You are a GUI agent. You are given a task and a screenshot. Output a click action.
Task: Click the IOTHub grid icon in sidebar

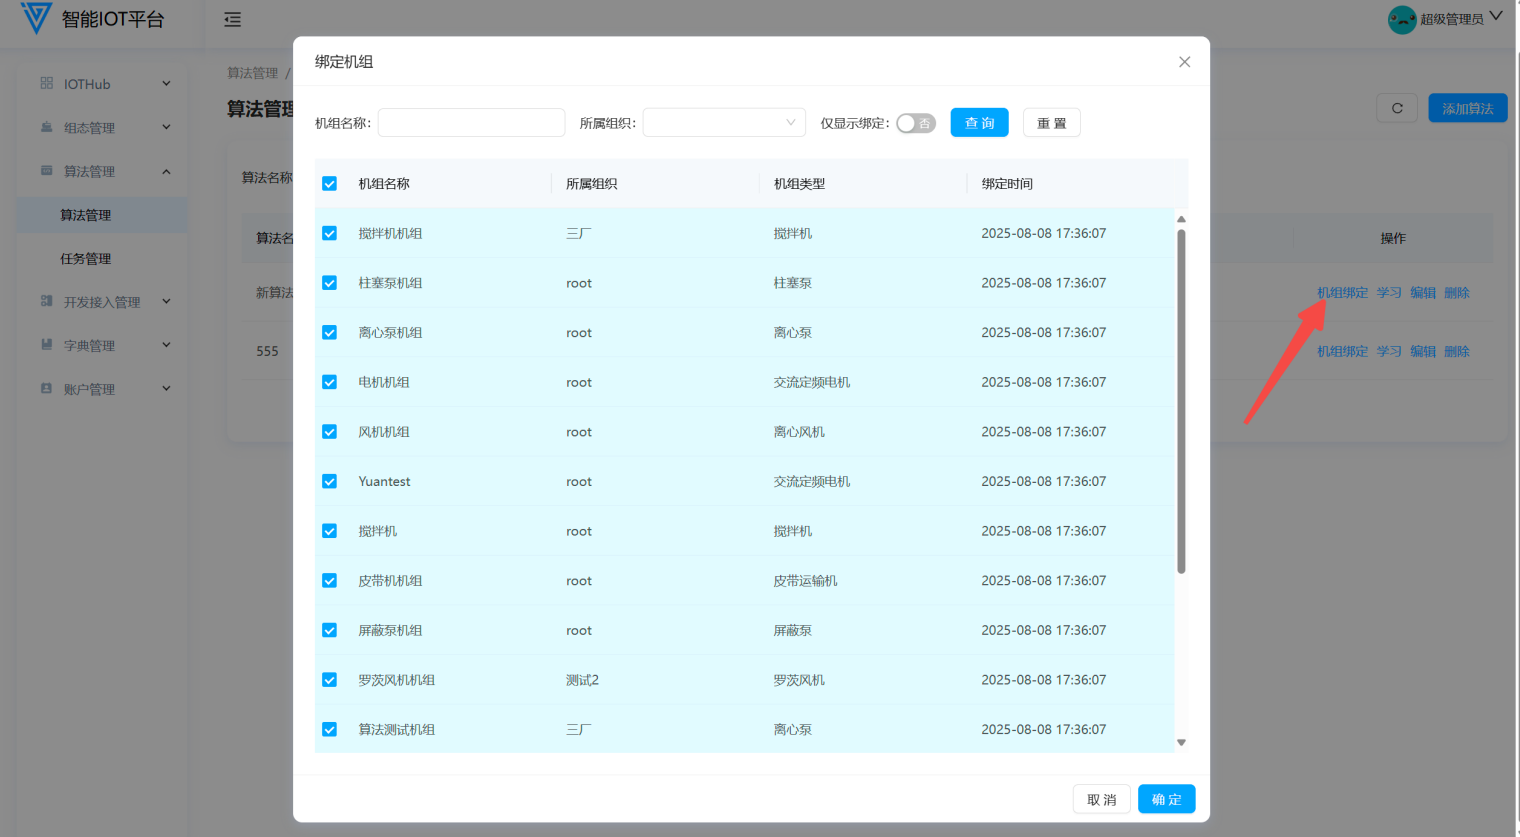46,84
